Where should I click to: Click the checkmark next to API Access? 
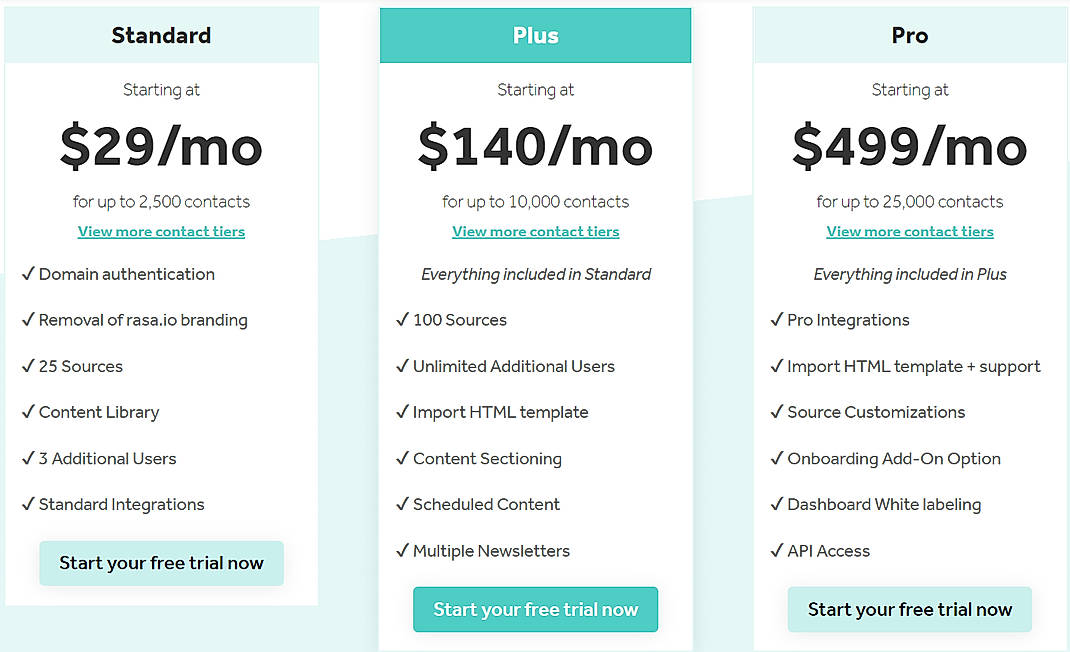pos(777,551)
